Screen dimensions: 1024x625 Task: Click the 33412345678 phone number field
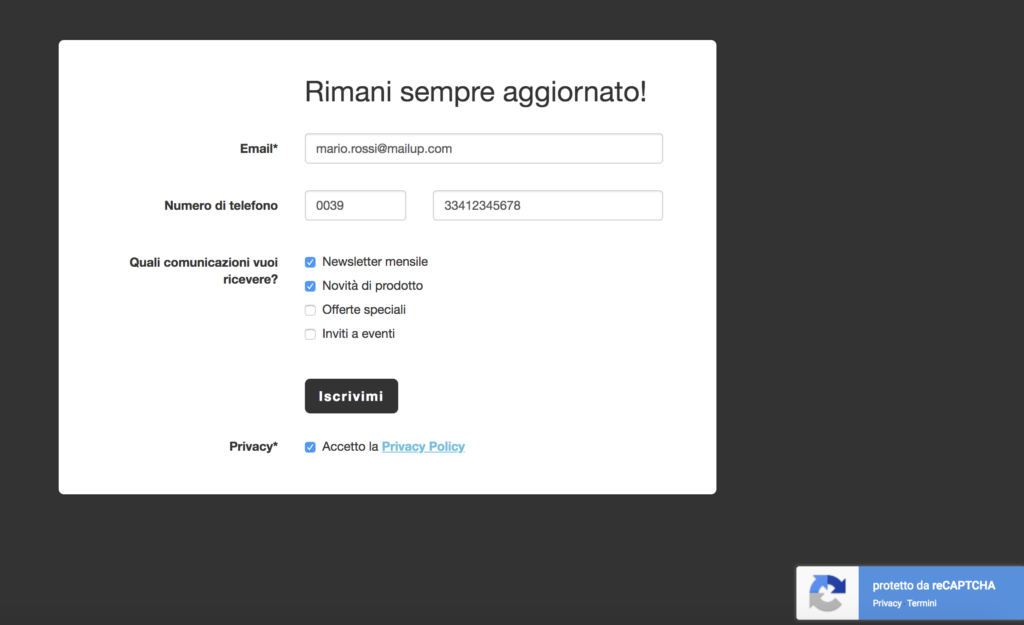[x=547, y=206]
